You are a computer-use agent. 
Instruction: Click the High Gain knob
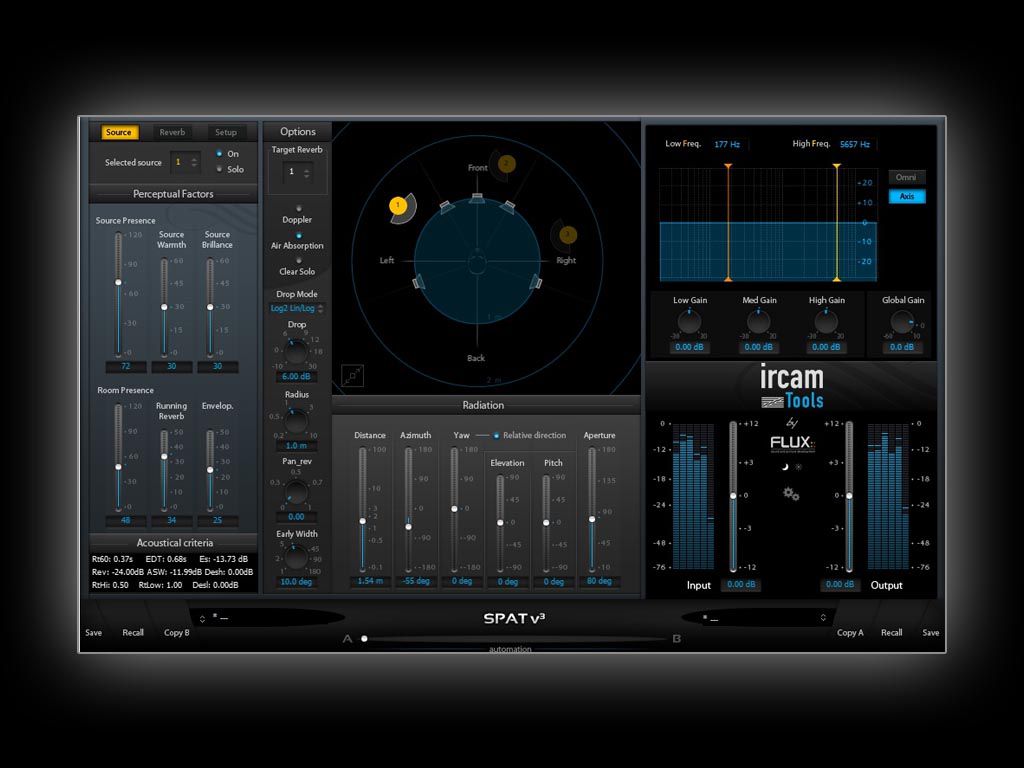tap(826, 321)
